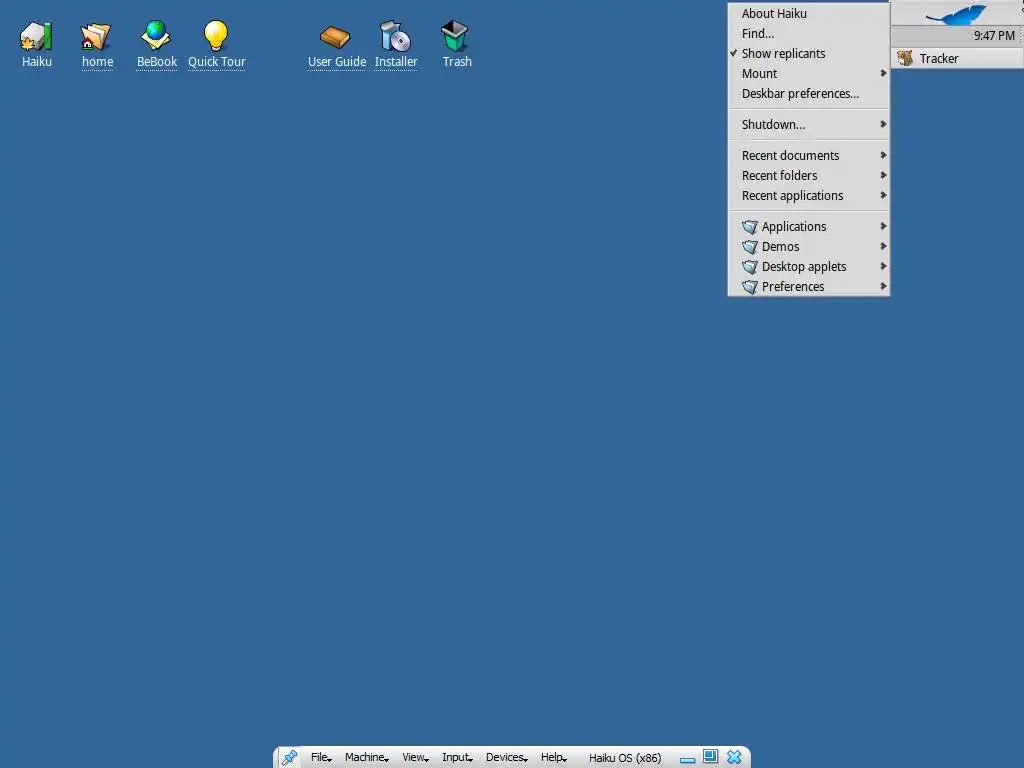Choose About Haiku from the menu
Viewport: 1024px width, 768px height.
coord(808,14)
